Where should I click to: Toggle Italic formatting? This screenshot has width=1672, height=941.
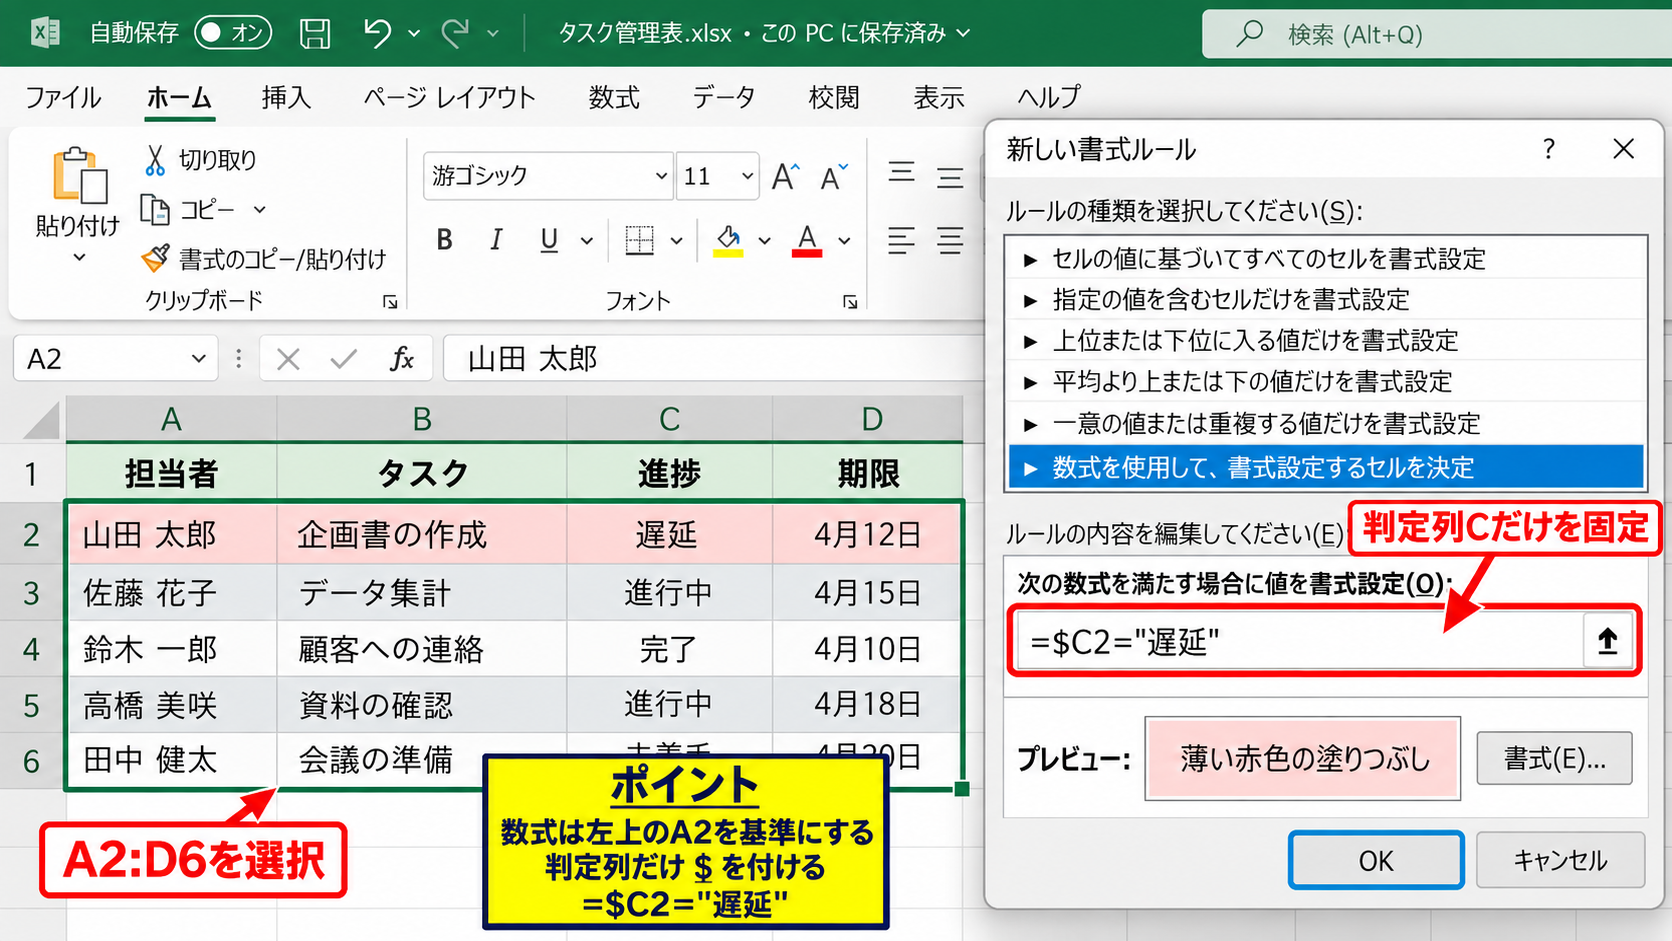496,240
